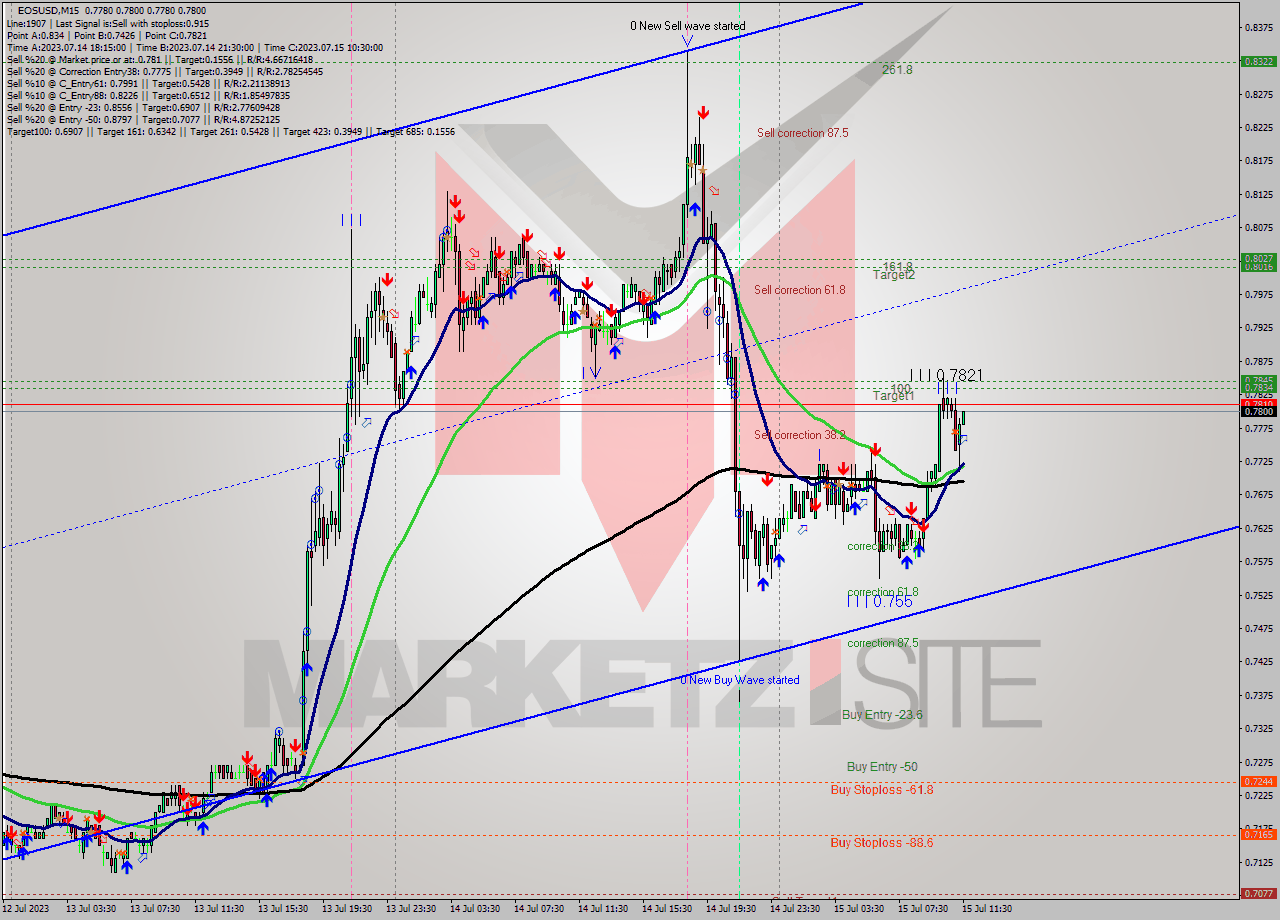The width and height of the screenshot is (1280, 920).
Task: Click the 0.8175 price axis value
Action: click(1259, 160)
